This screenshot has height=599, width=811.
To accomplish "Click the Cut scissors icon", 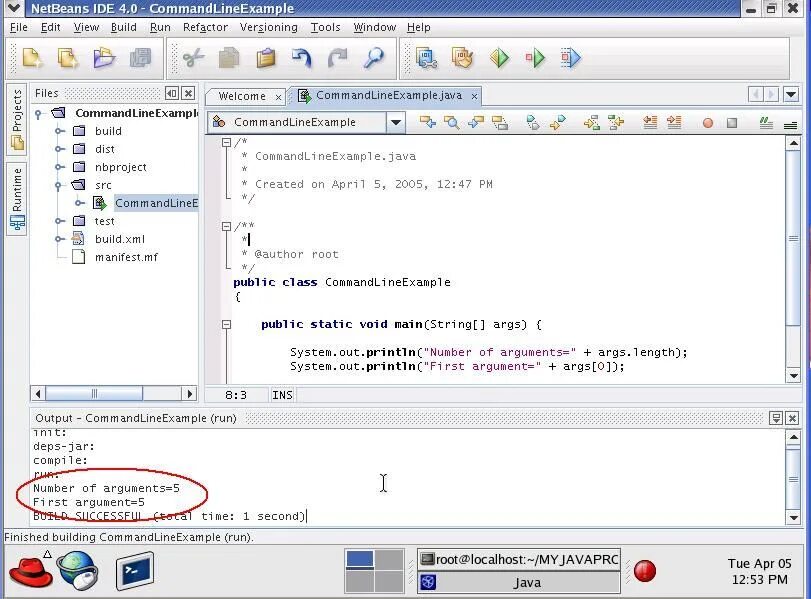I will click(x=193, y=58).
